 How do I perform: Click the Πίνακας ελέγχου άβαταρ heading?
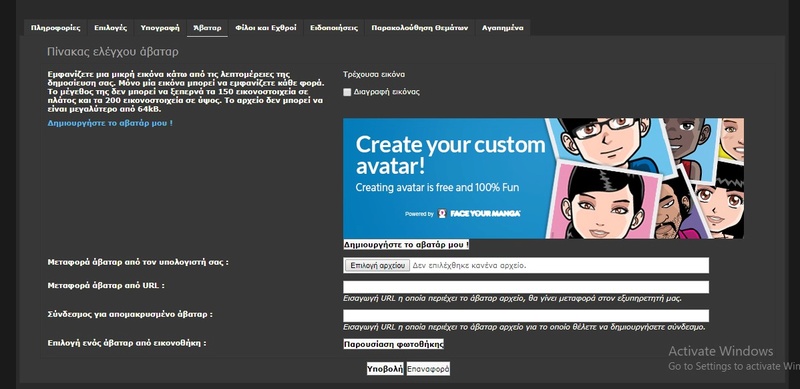pos(113,52)
